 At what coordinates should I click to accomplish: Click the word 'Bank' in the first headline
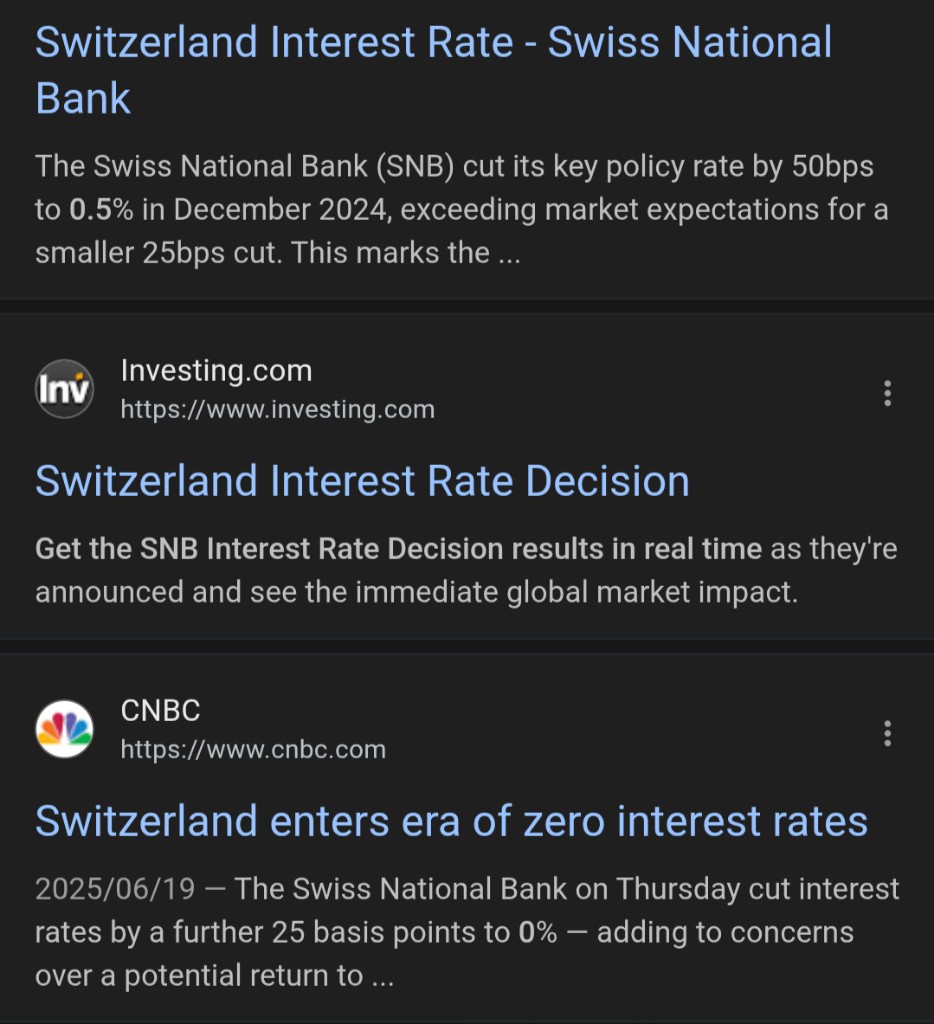[83, 99]
